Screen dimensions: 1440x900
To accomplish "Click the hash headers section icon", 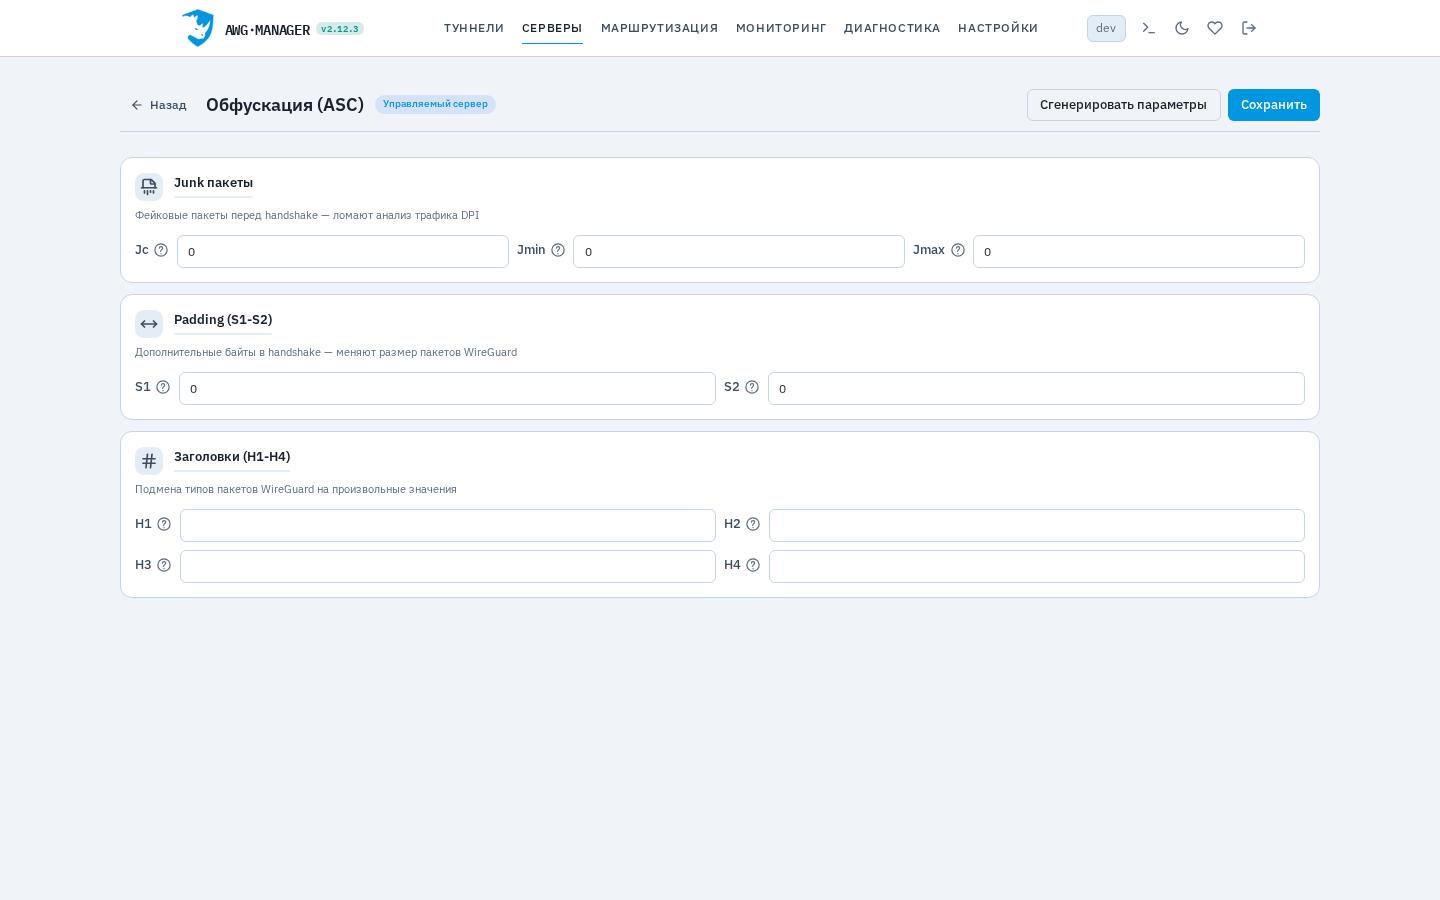I will 149,461.
